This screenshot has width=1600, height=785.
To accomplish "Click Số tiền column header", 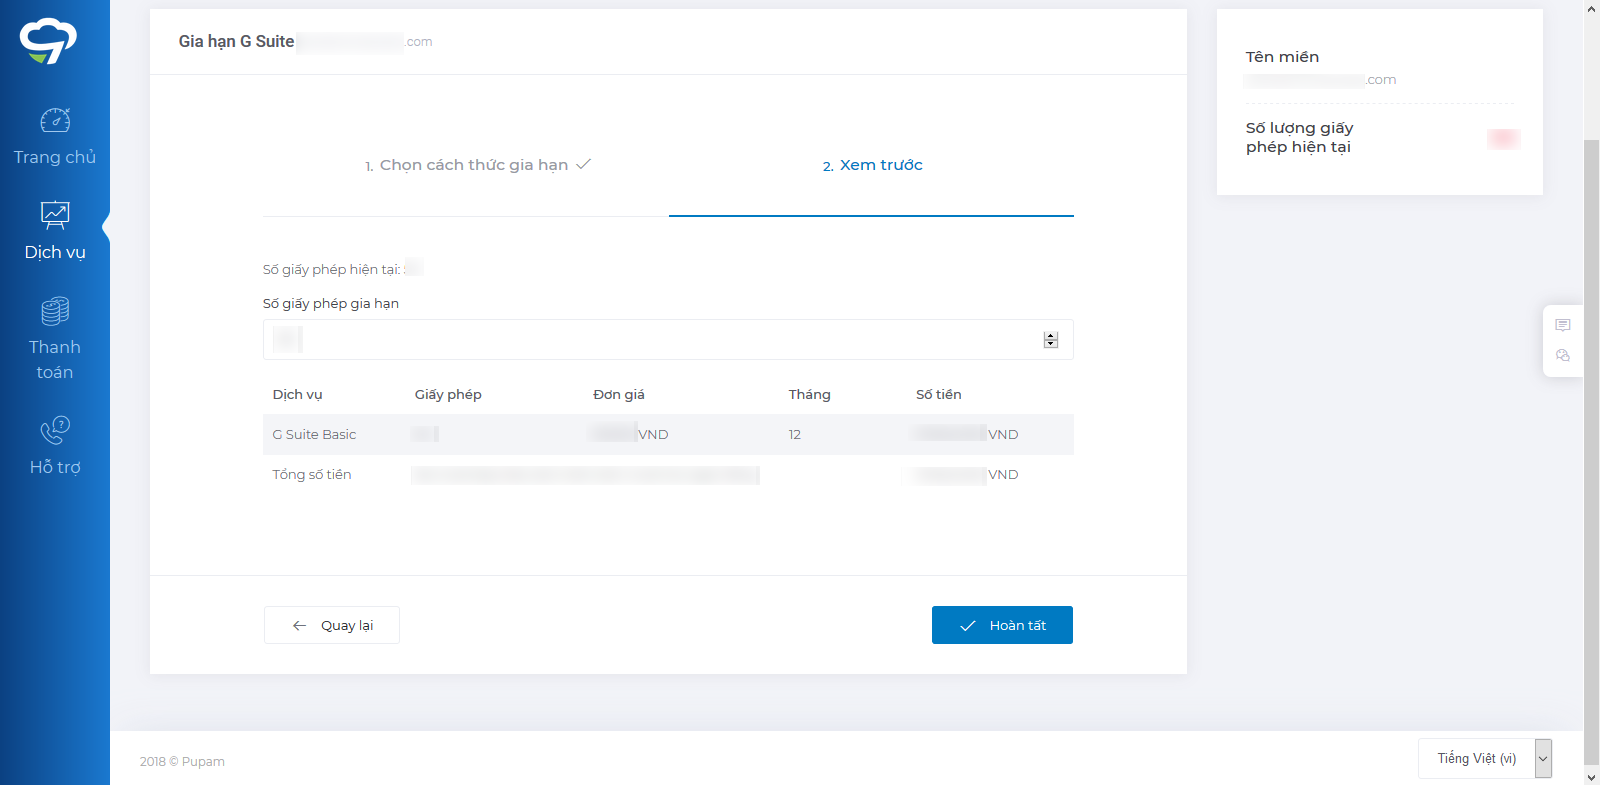I will point(939,394).
